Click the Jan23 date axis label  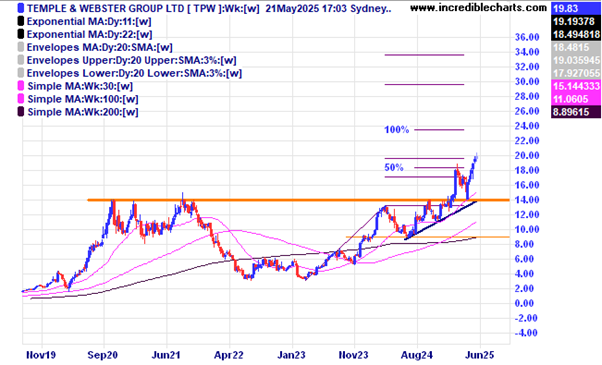291,355
